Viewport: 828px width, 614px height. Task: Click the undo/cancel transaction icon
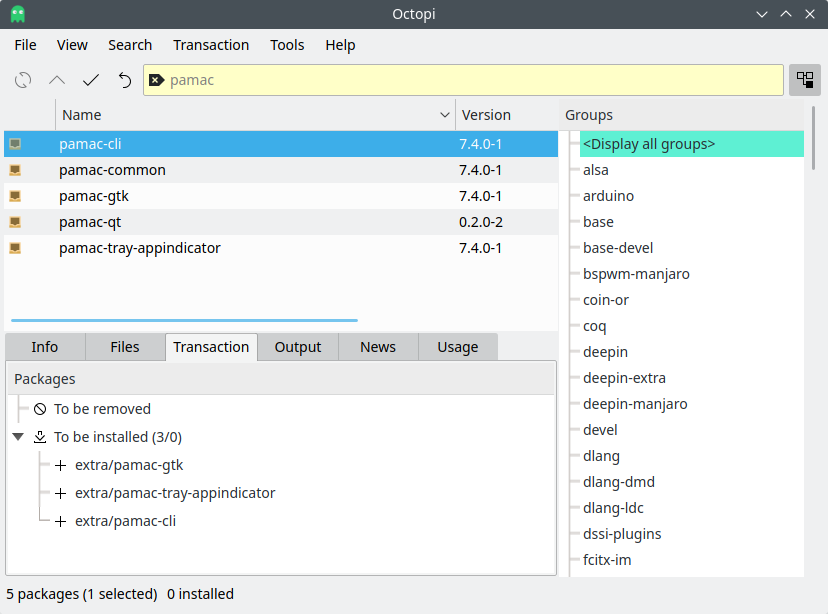[124, 80]
